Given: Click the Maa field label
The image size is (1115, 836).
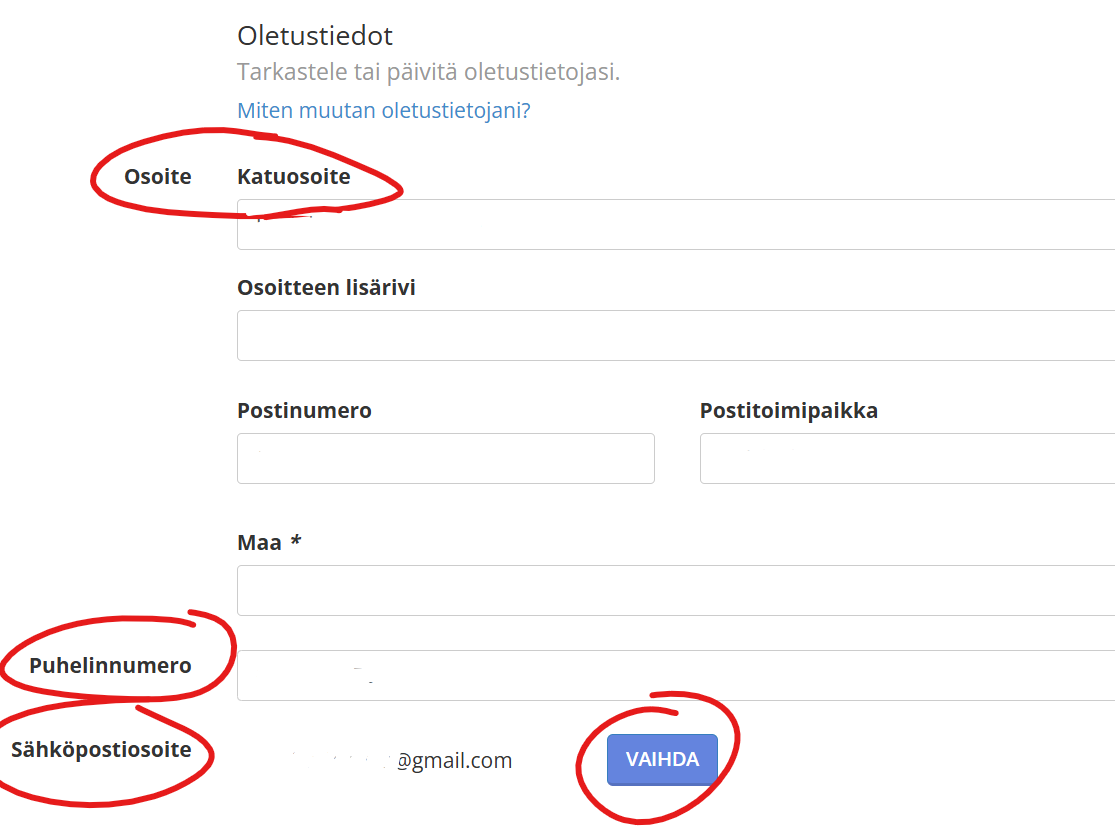Looking at the screenshot, I should click(259, 543).
